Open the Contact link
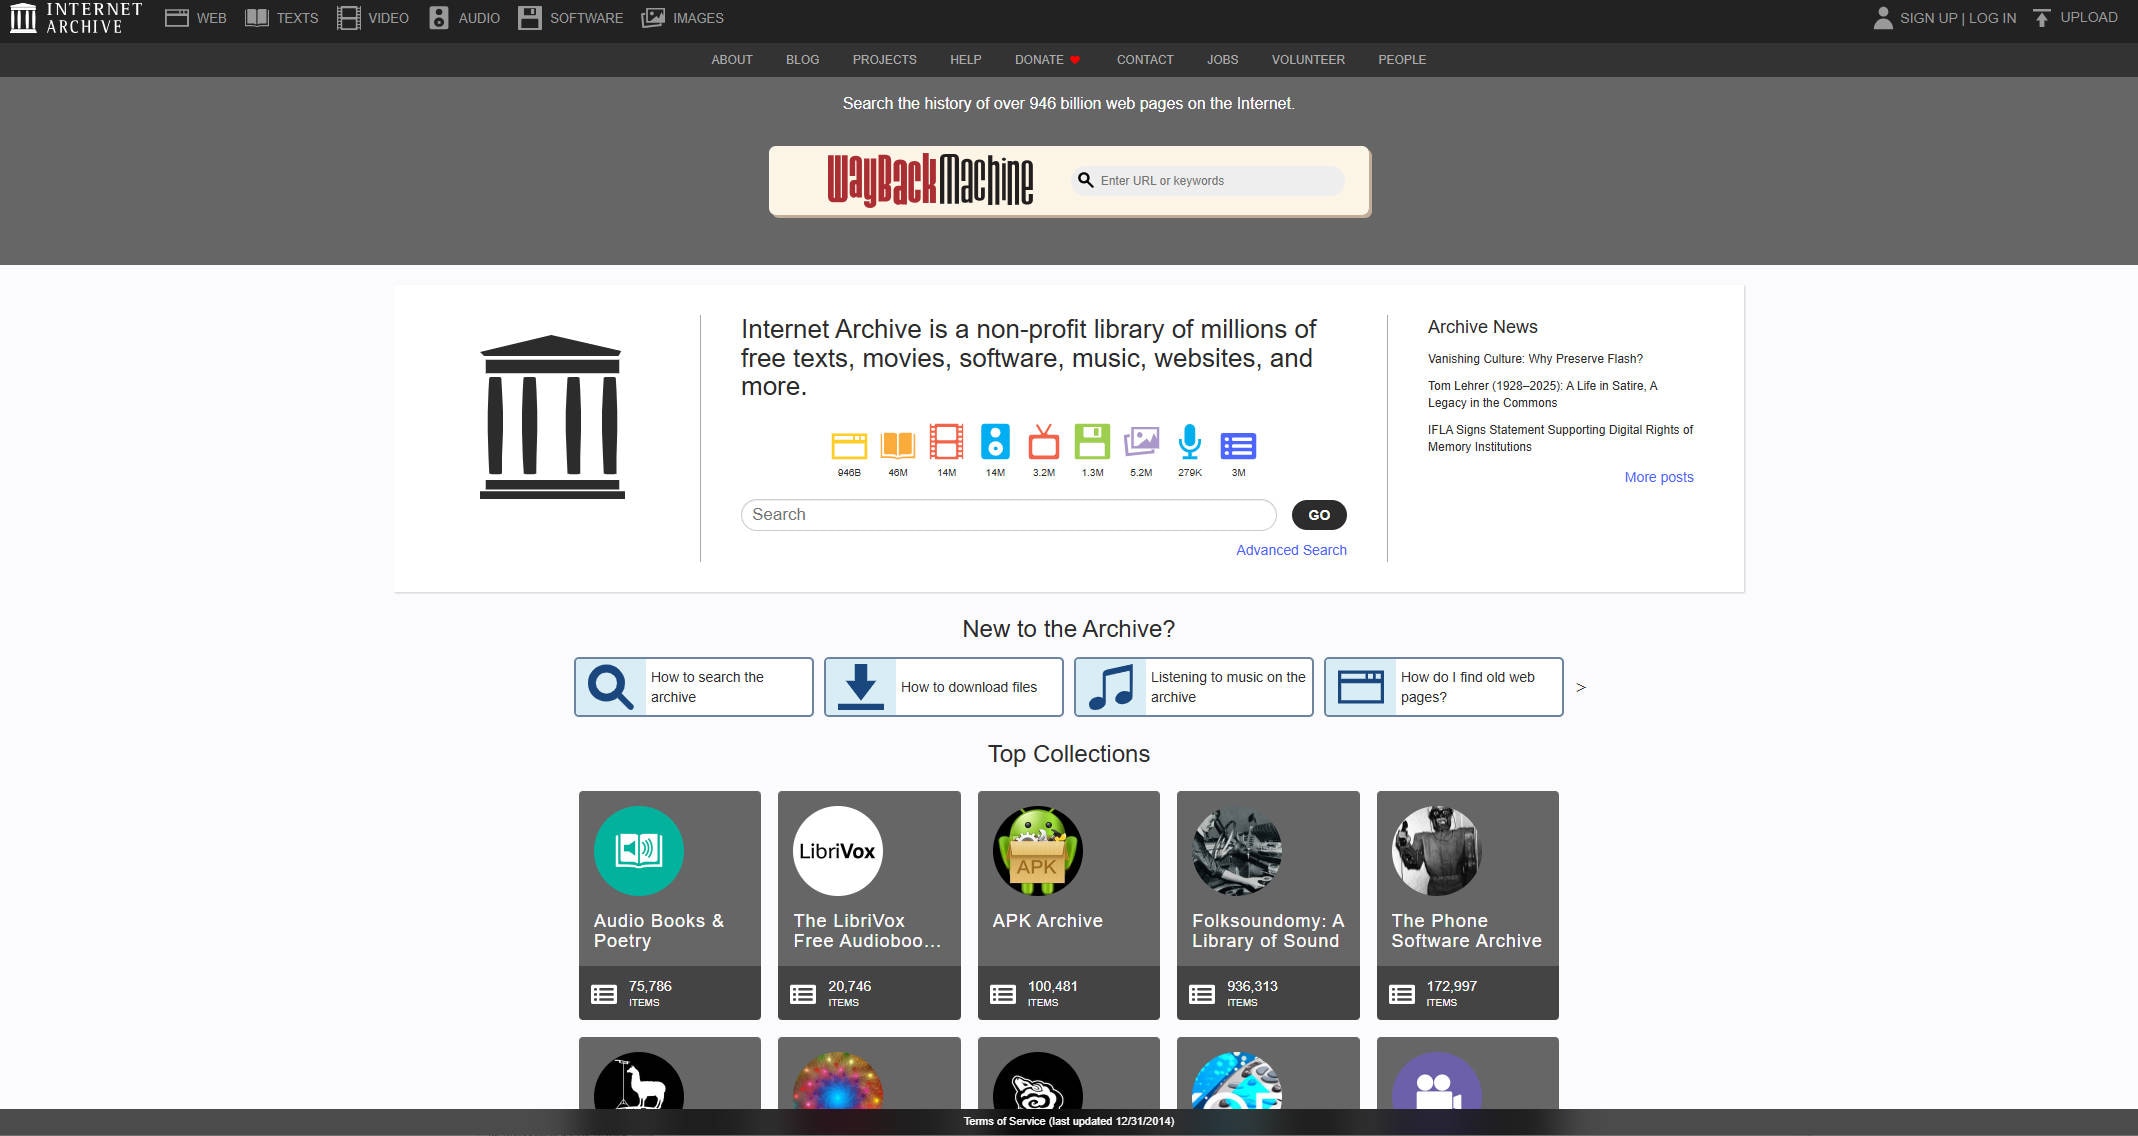Screen dimensions: 2138x1136 (x=1145, y=60)
